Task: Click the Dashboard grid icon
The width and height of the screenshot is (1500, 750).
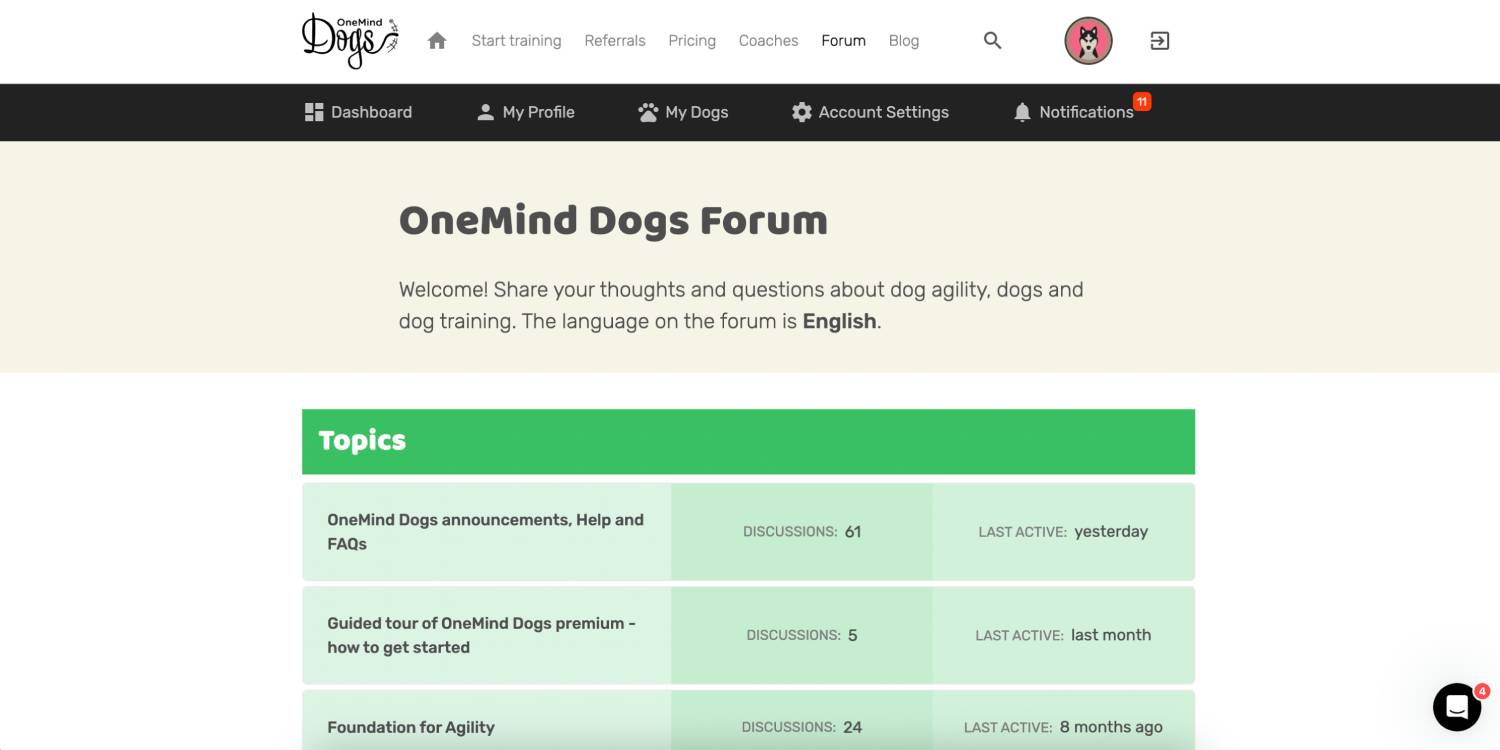Action: click(x=314, y=112)
